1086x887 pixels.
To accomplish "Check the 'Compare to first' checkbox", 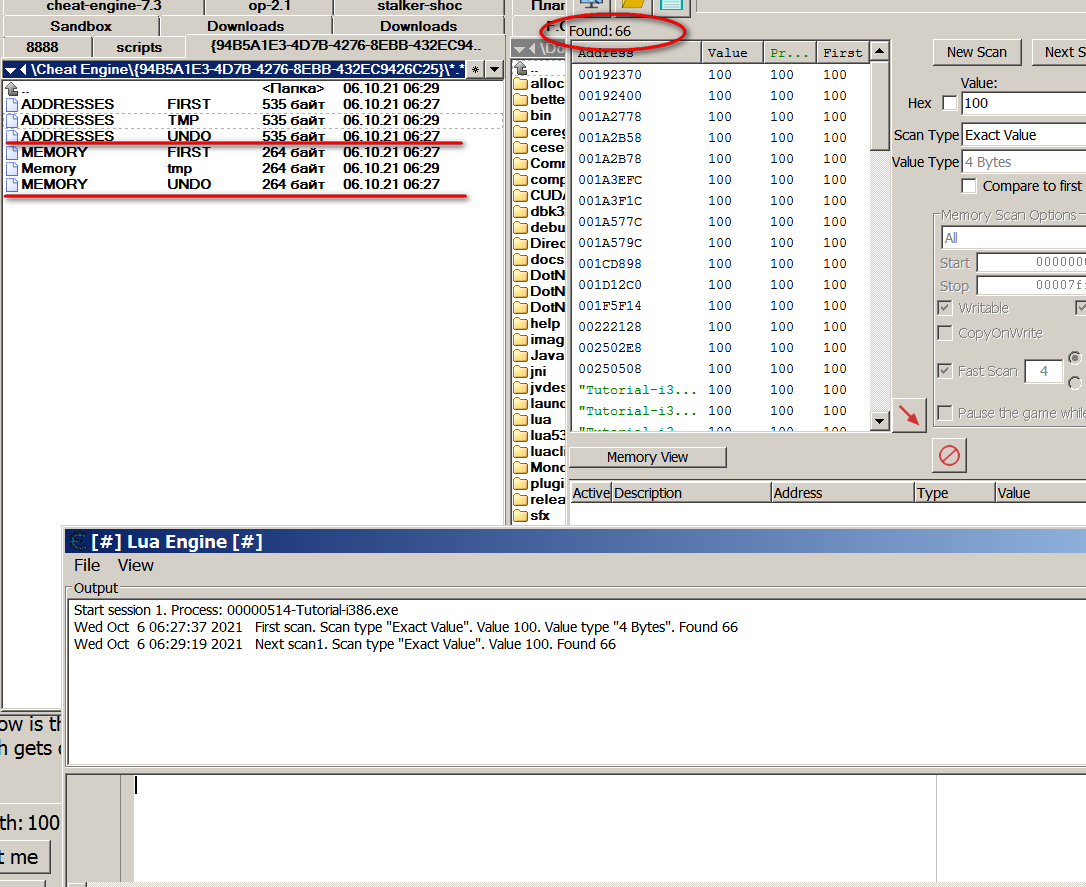I will [x=969, y=186].
